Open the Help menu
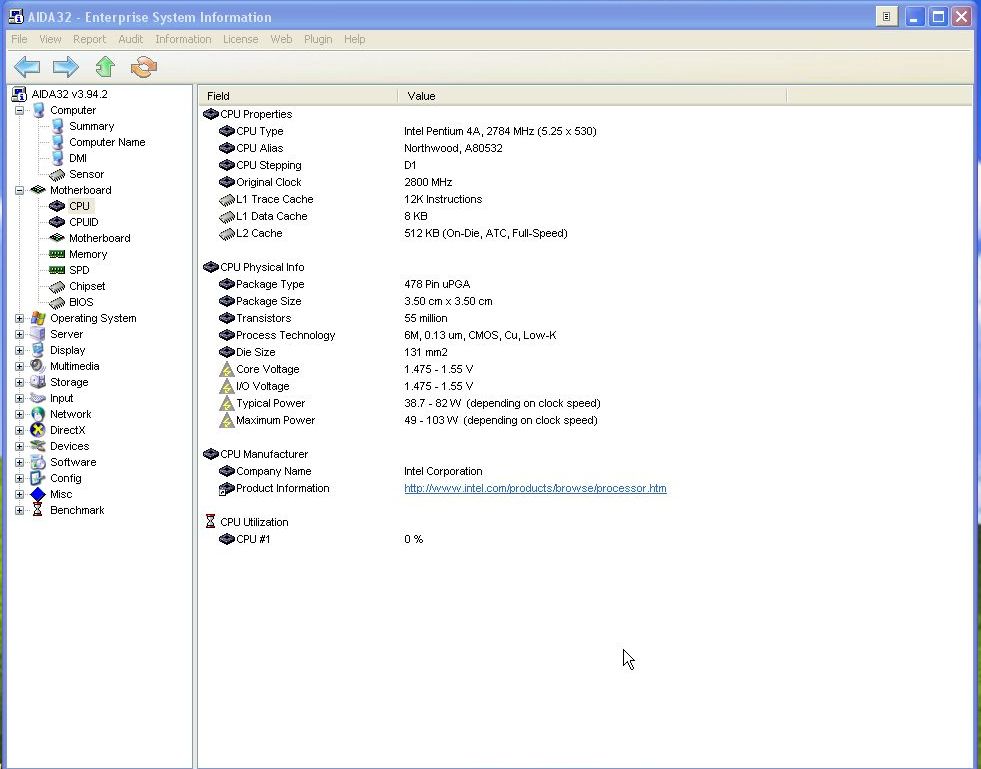Screen dimensions: 981x769 click(x=354, y=39)
